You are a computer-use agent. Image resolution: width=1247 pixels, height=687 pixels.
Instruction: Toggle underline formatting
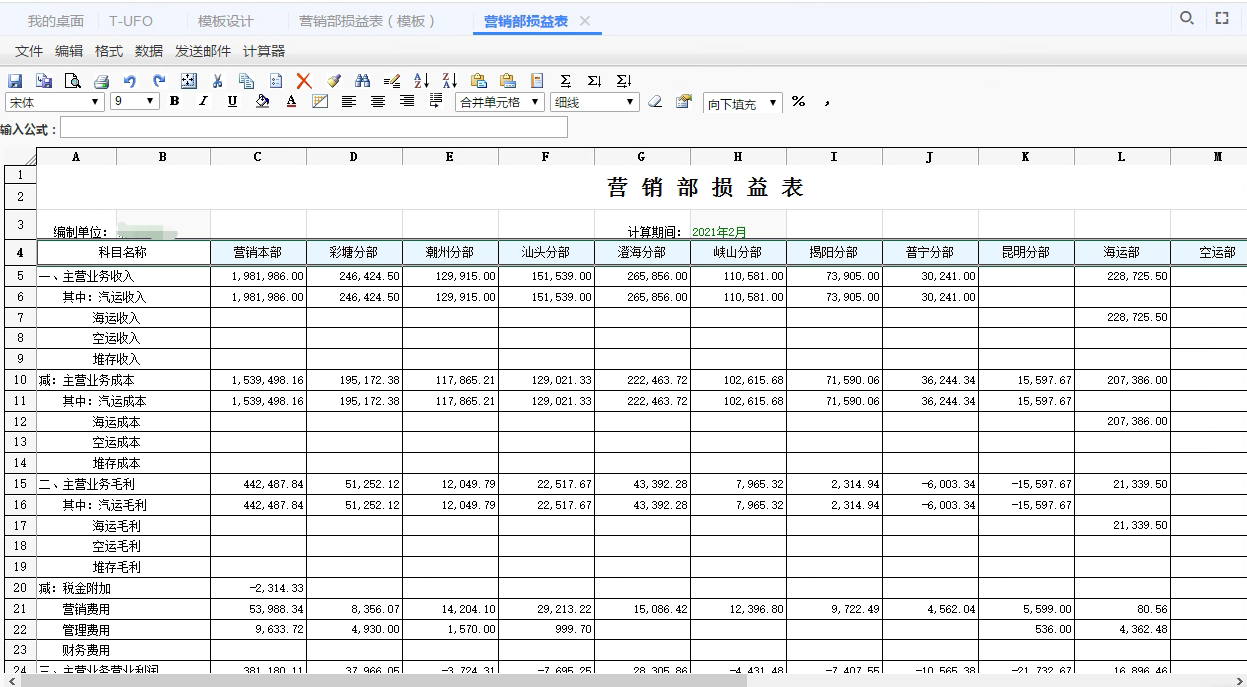tap(232, 101)
